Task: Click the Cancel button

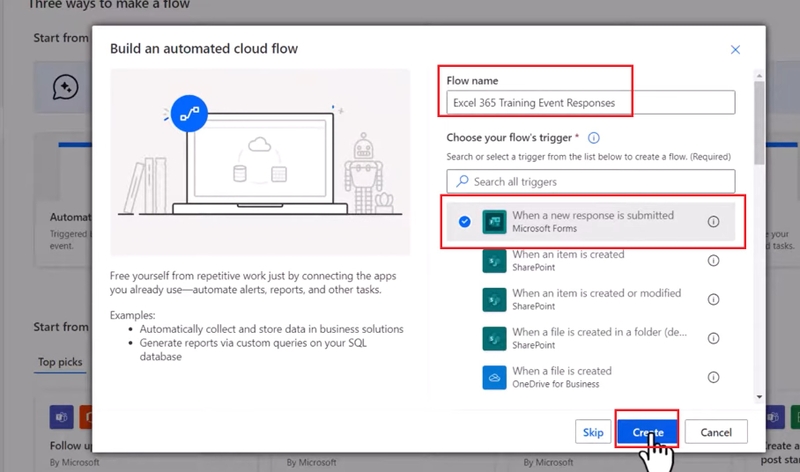Action: (x=716, y=432)
